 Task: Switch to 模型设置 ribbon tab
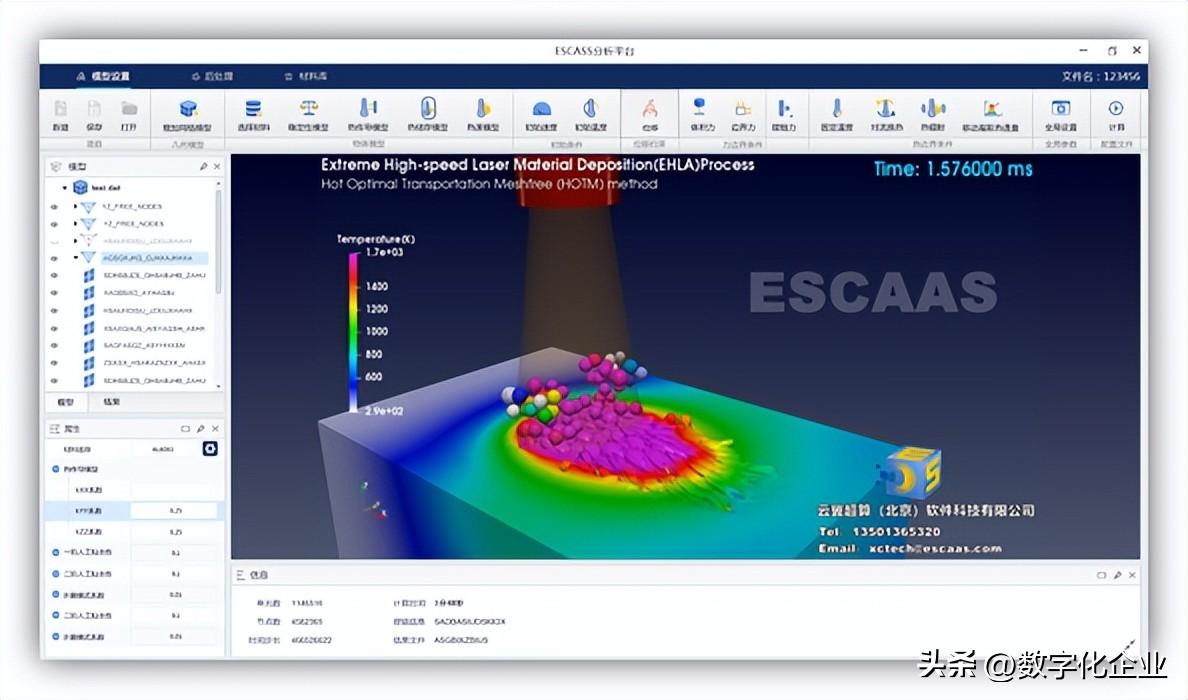[103, 76]
